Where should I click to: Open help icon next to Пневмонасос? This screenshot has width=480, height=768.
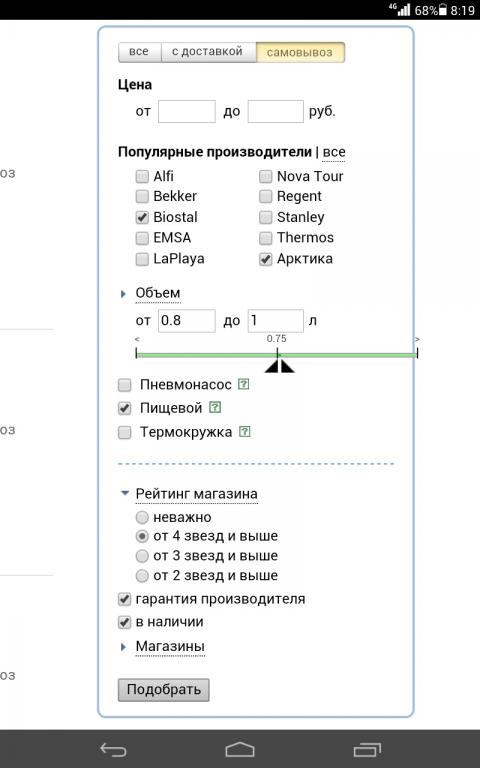point(243,384)
